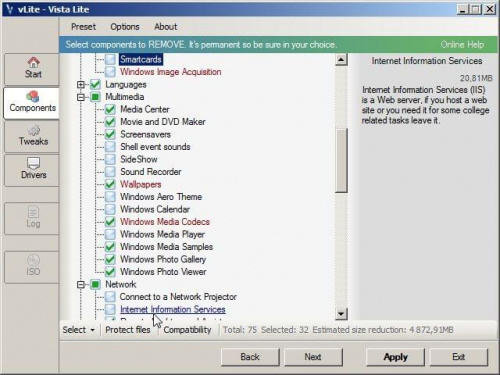Check Connect to a Network Projector
The width and height of the screenshot is (500, 375).
[x=110, y=297]
